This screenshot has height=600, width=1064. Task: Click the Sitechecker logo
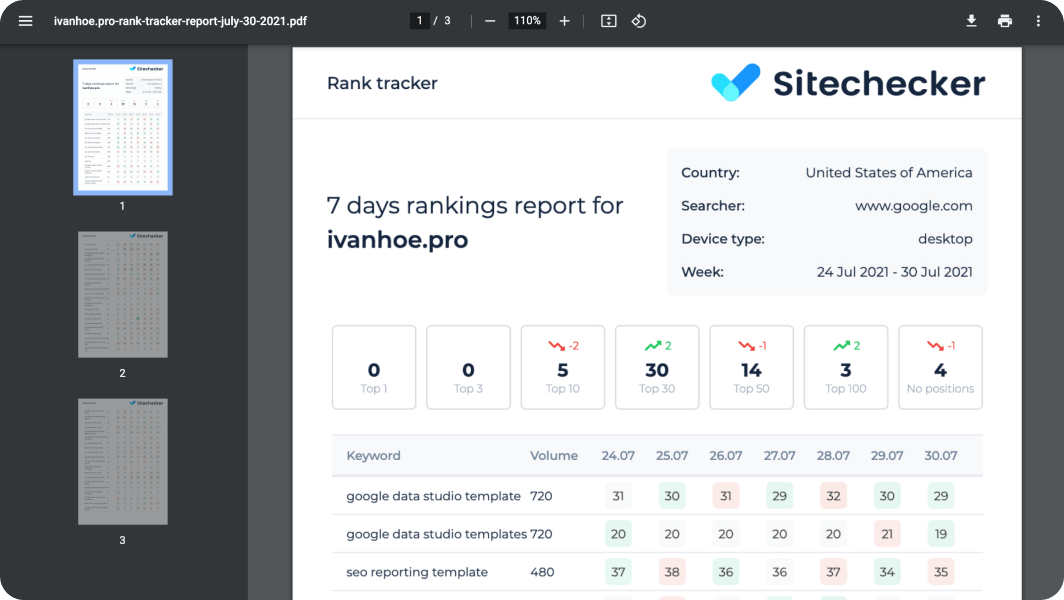click(848, 83)
